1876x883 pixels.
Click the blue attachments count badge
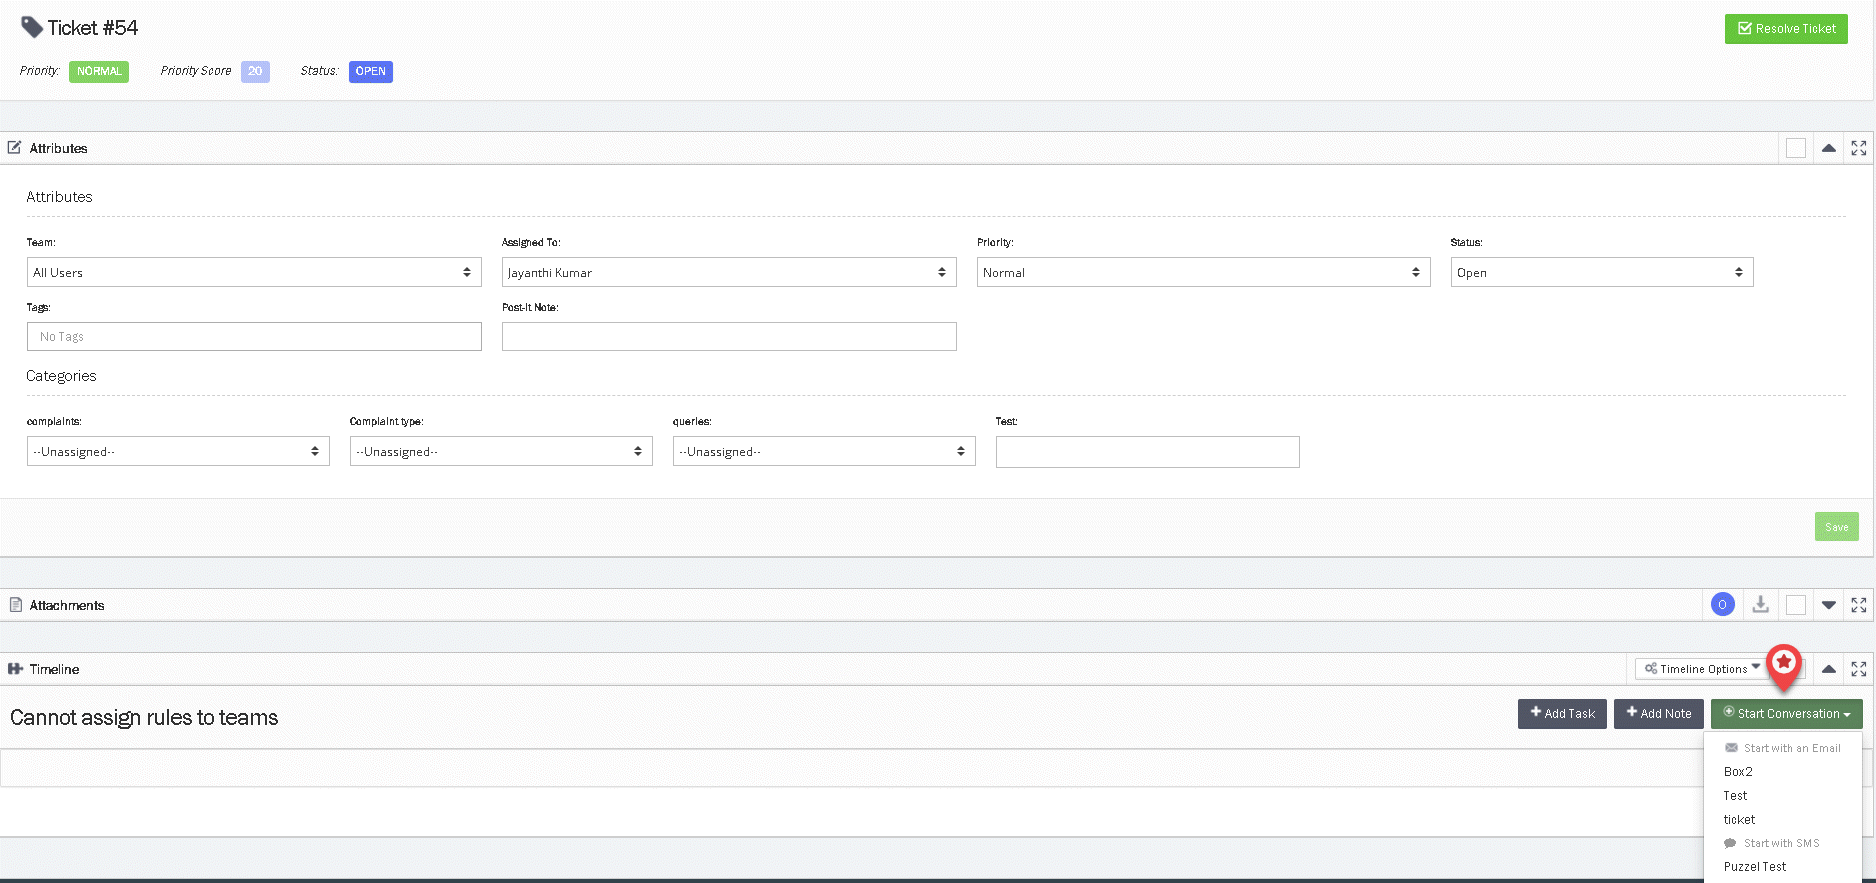(1722, 605)
